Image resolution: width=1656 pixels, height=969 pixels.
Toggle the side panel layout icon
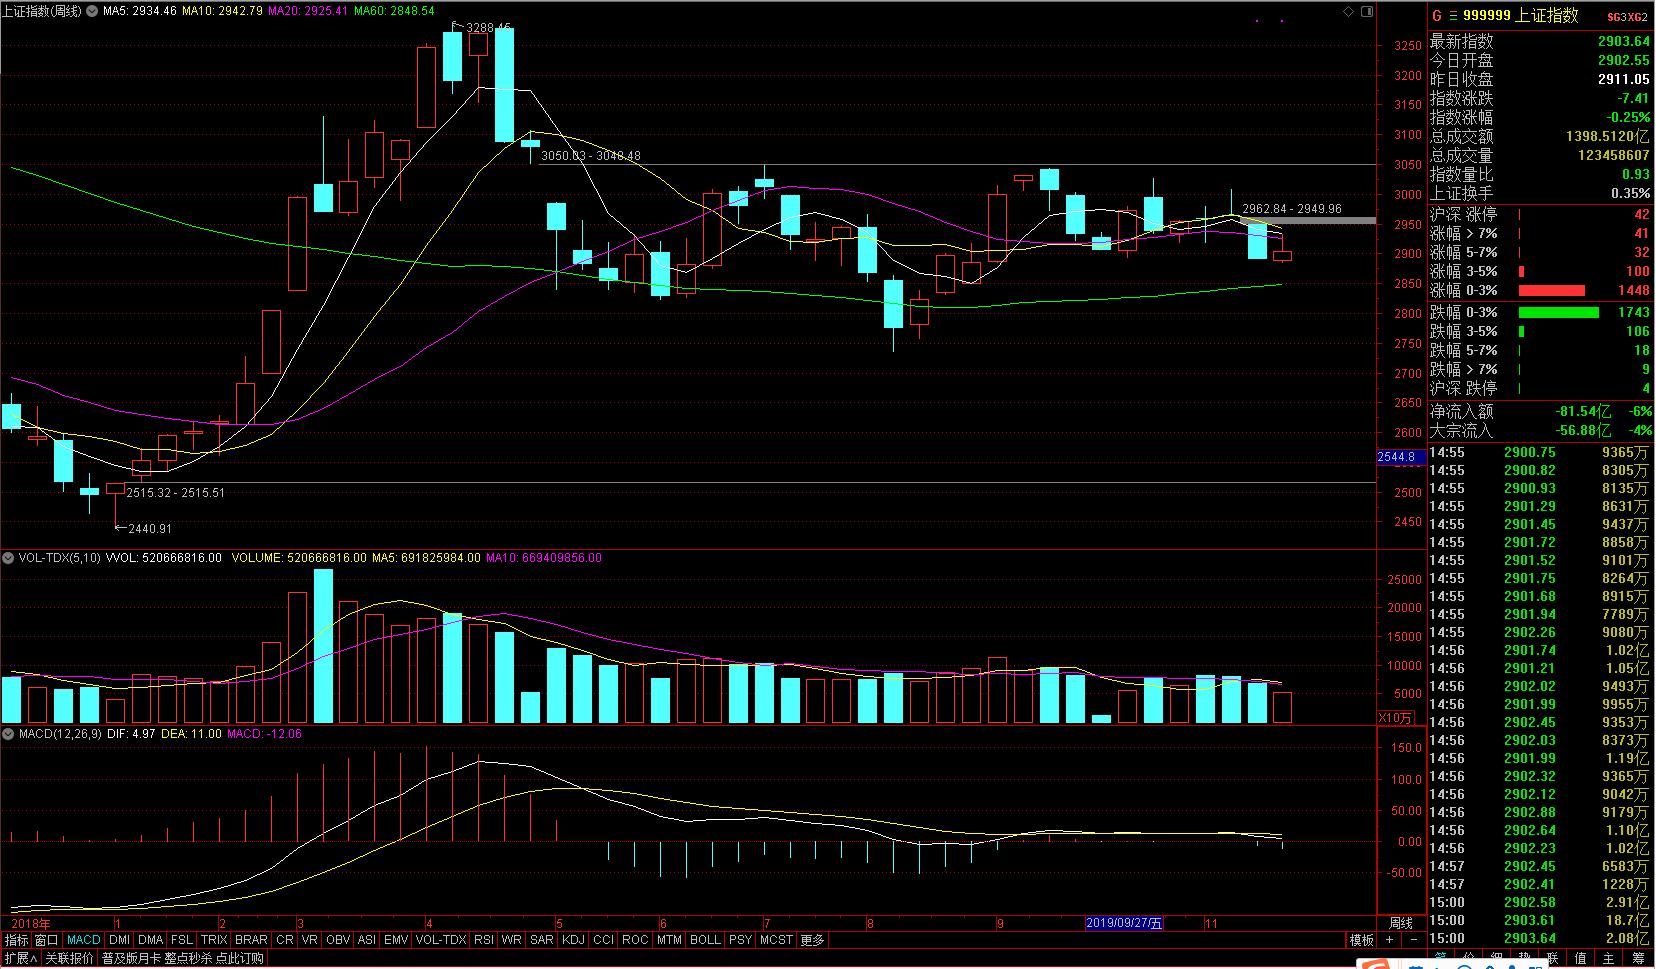click(x=1368, y=12)
